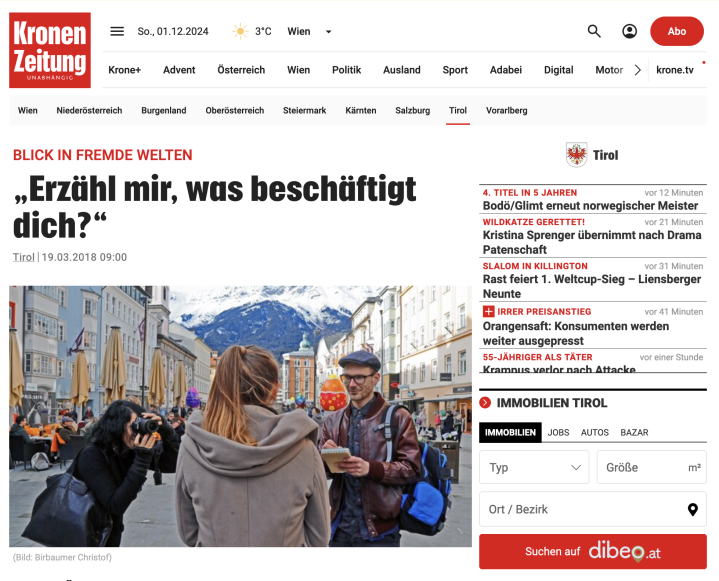Image resolution: width=719 pixels, height=581 pixels.
Task: Click the Suchen auf dibeo.at button
Action: point(593,552)
